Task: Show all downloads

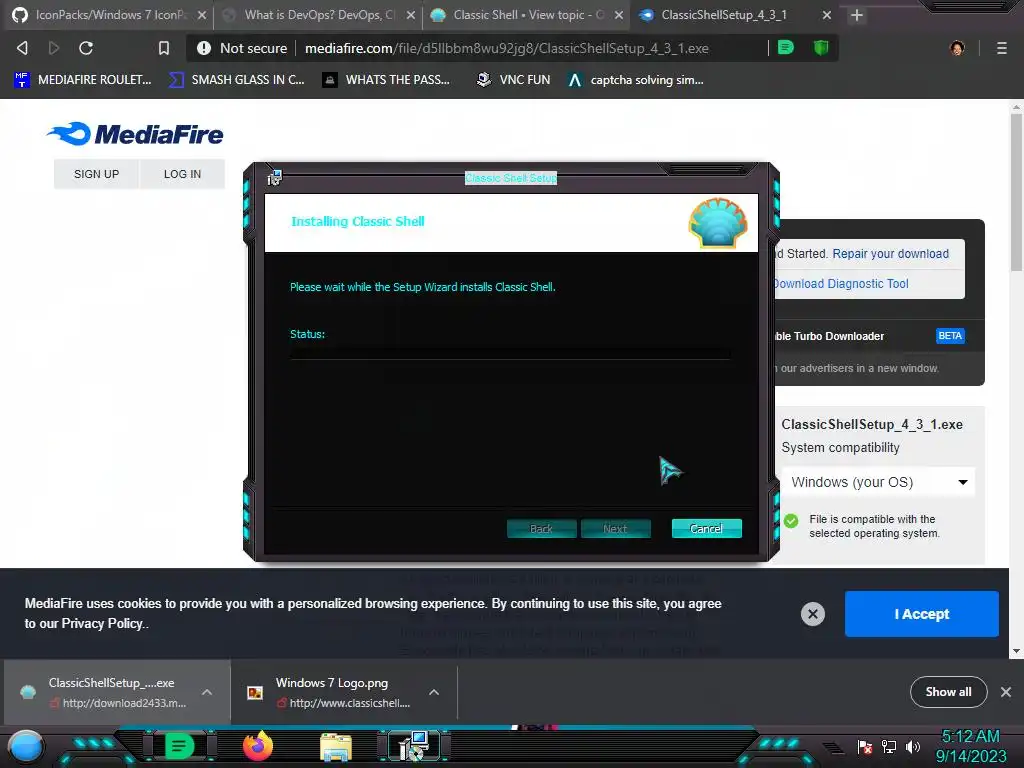Action: click(x=948, y=692)
